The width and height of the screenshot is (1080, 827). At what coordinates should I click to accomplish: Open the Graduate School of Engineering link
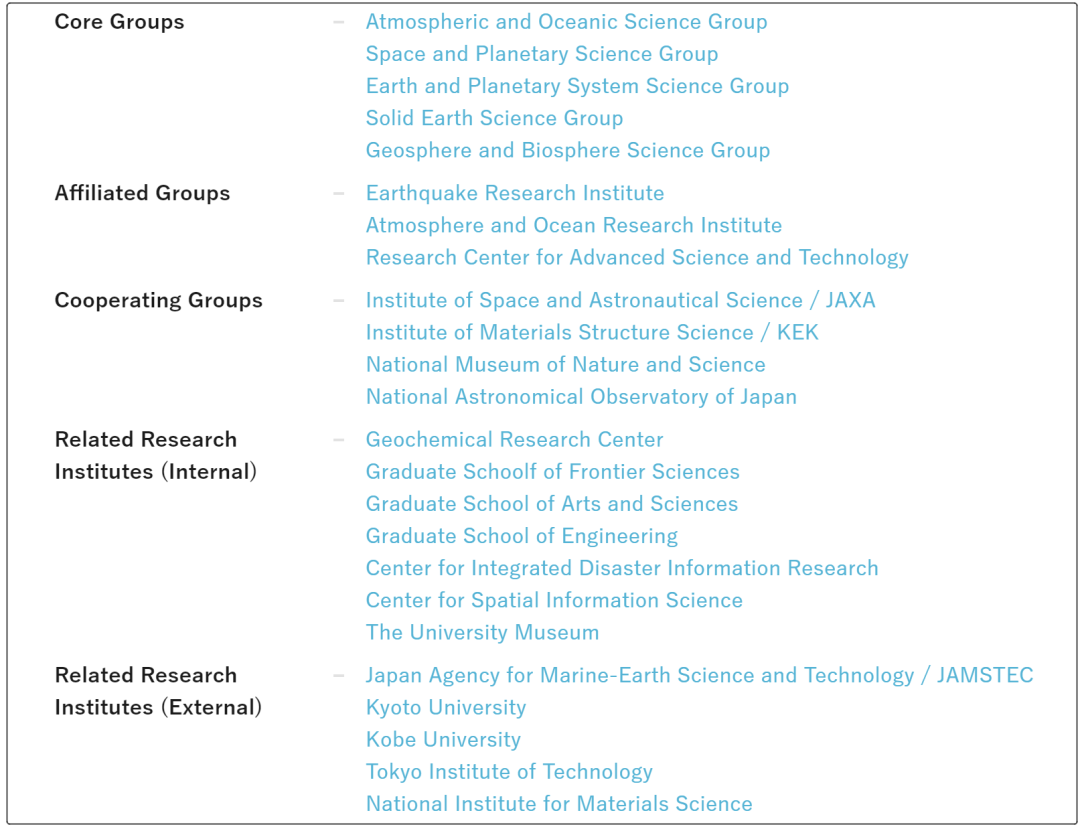[521, 535]
